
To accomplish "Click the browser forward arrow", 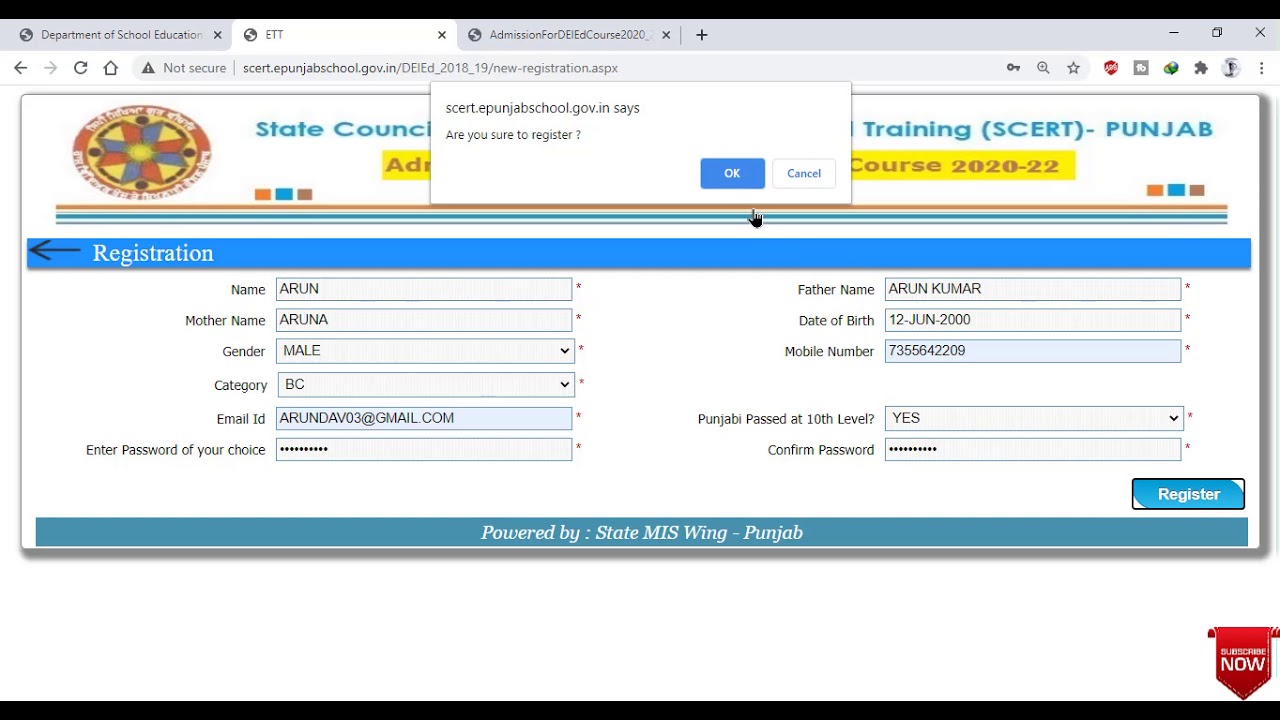I will point(51,68).
